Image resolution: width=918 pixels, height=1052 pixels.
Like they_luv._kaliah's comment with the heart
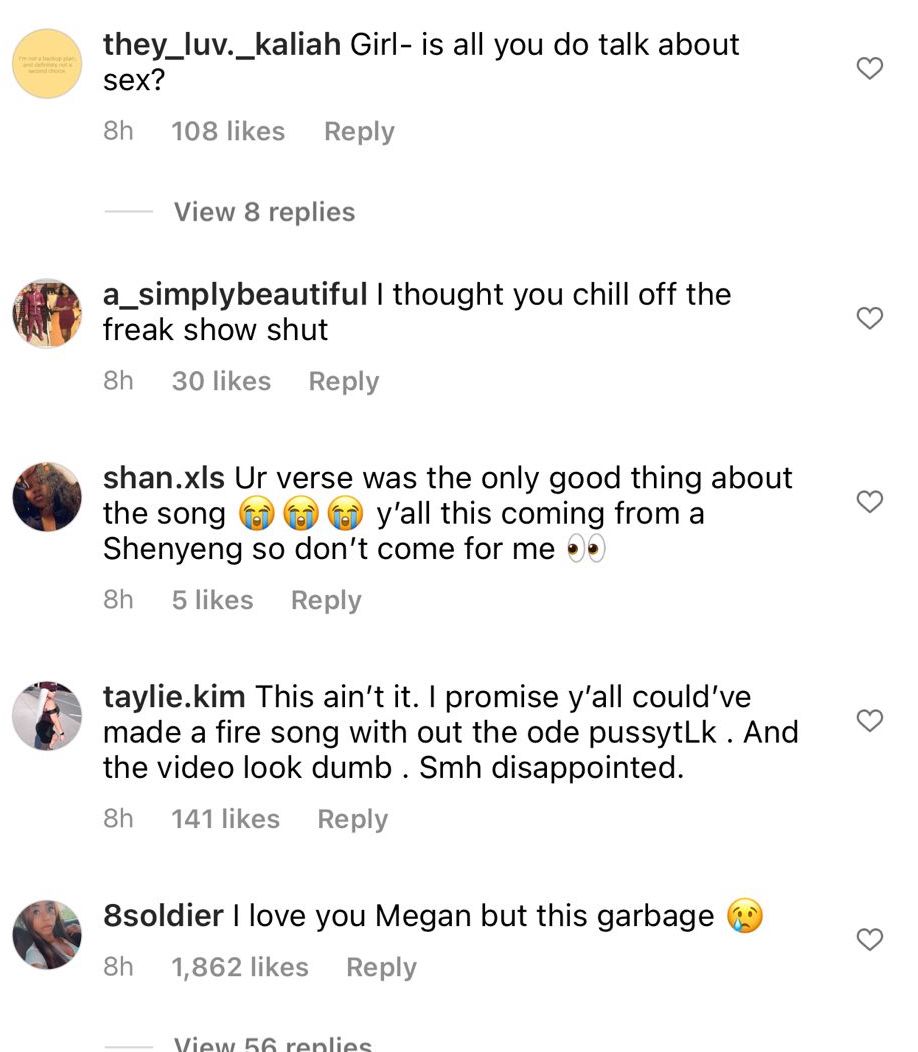tap(871, 68)
